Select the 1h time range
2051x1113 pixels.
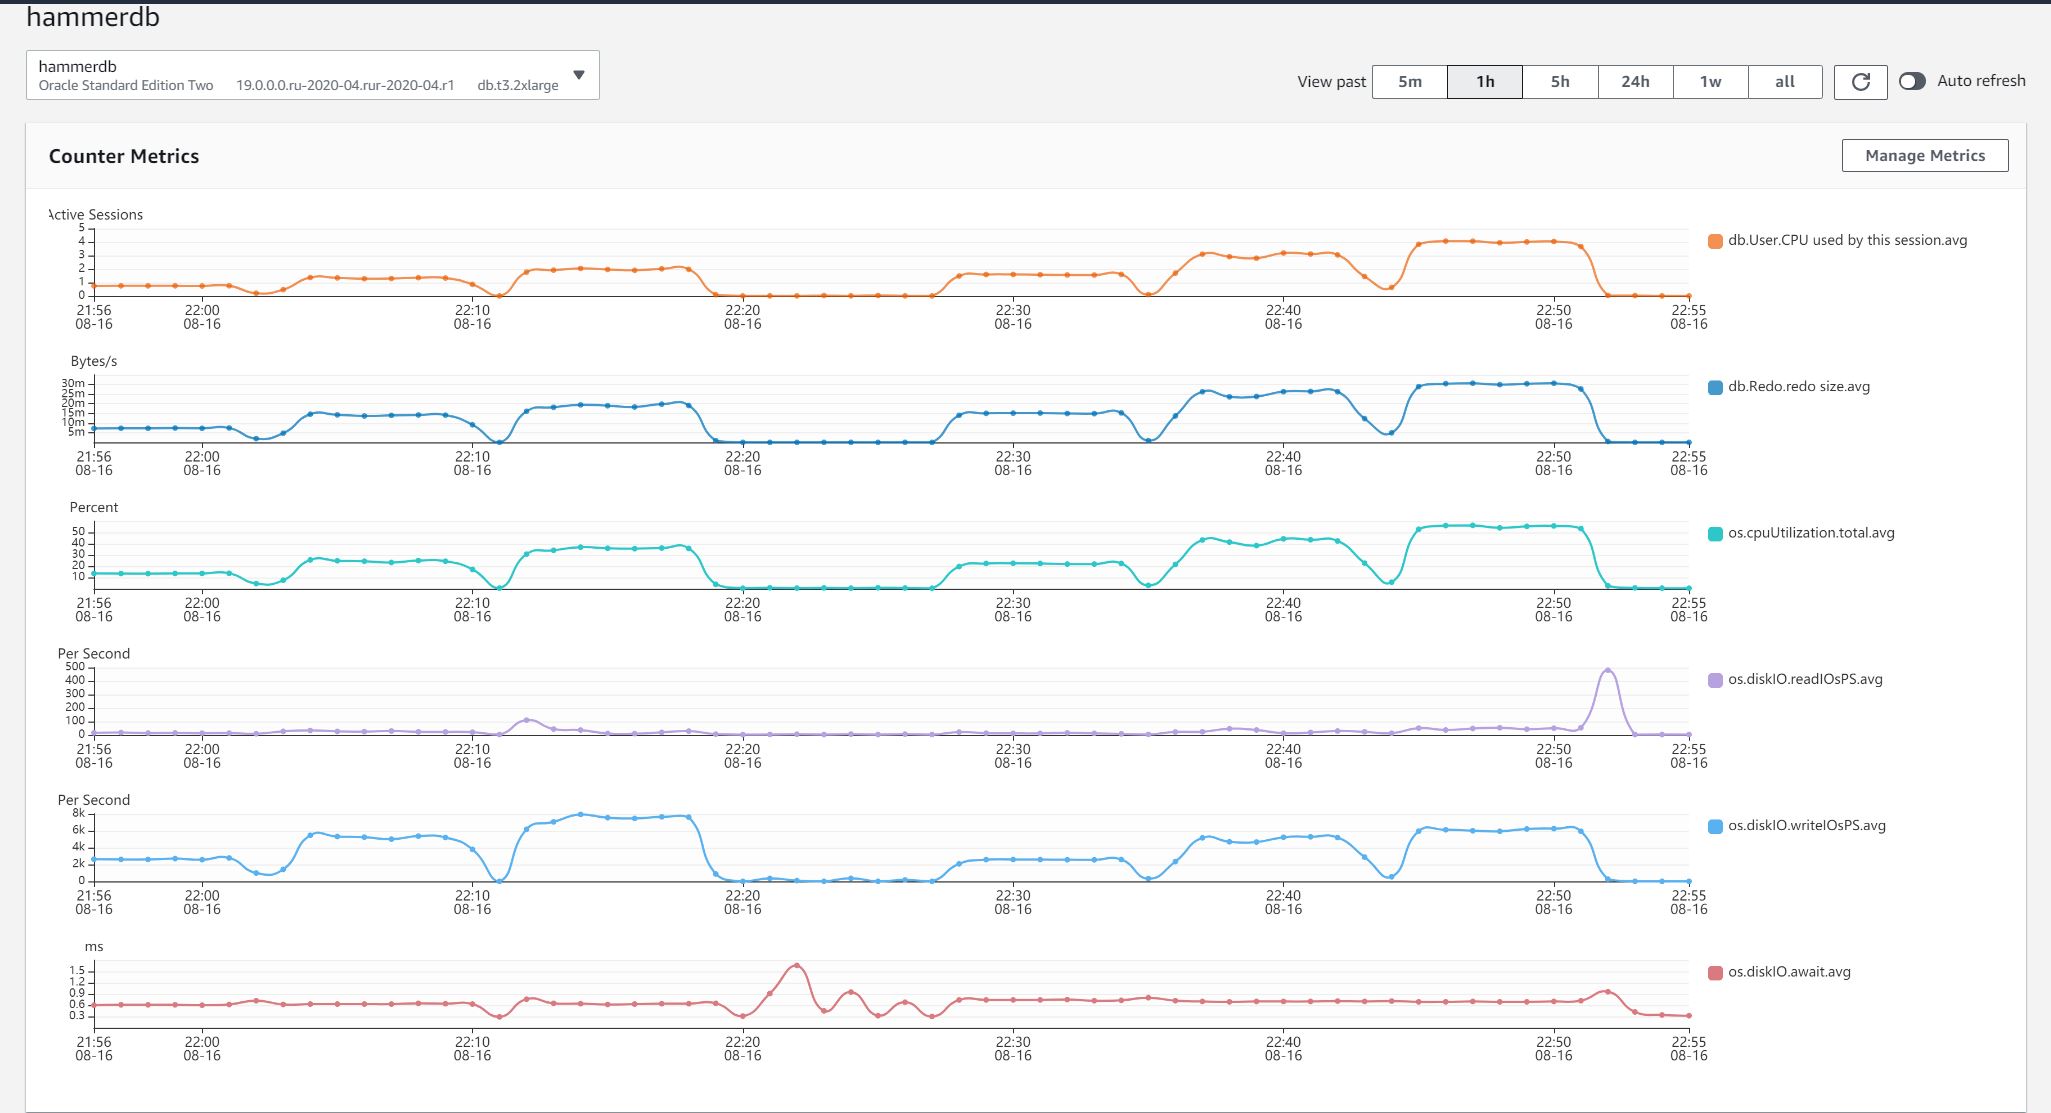[1484, 82]
